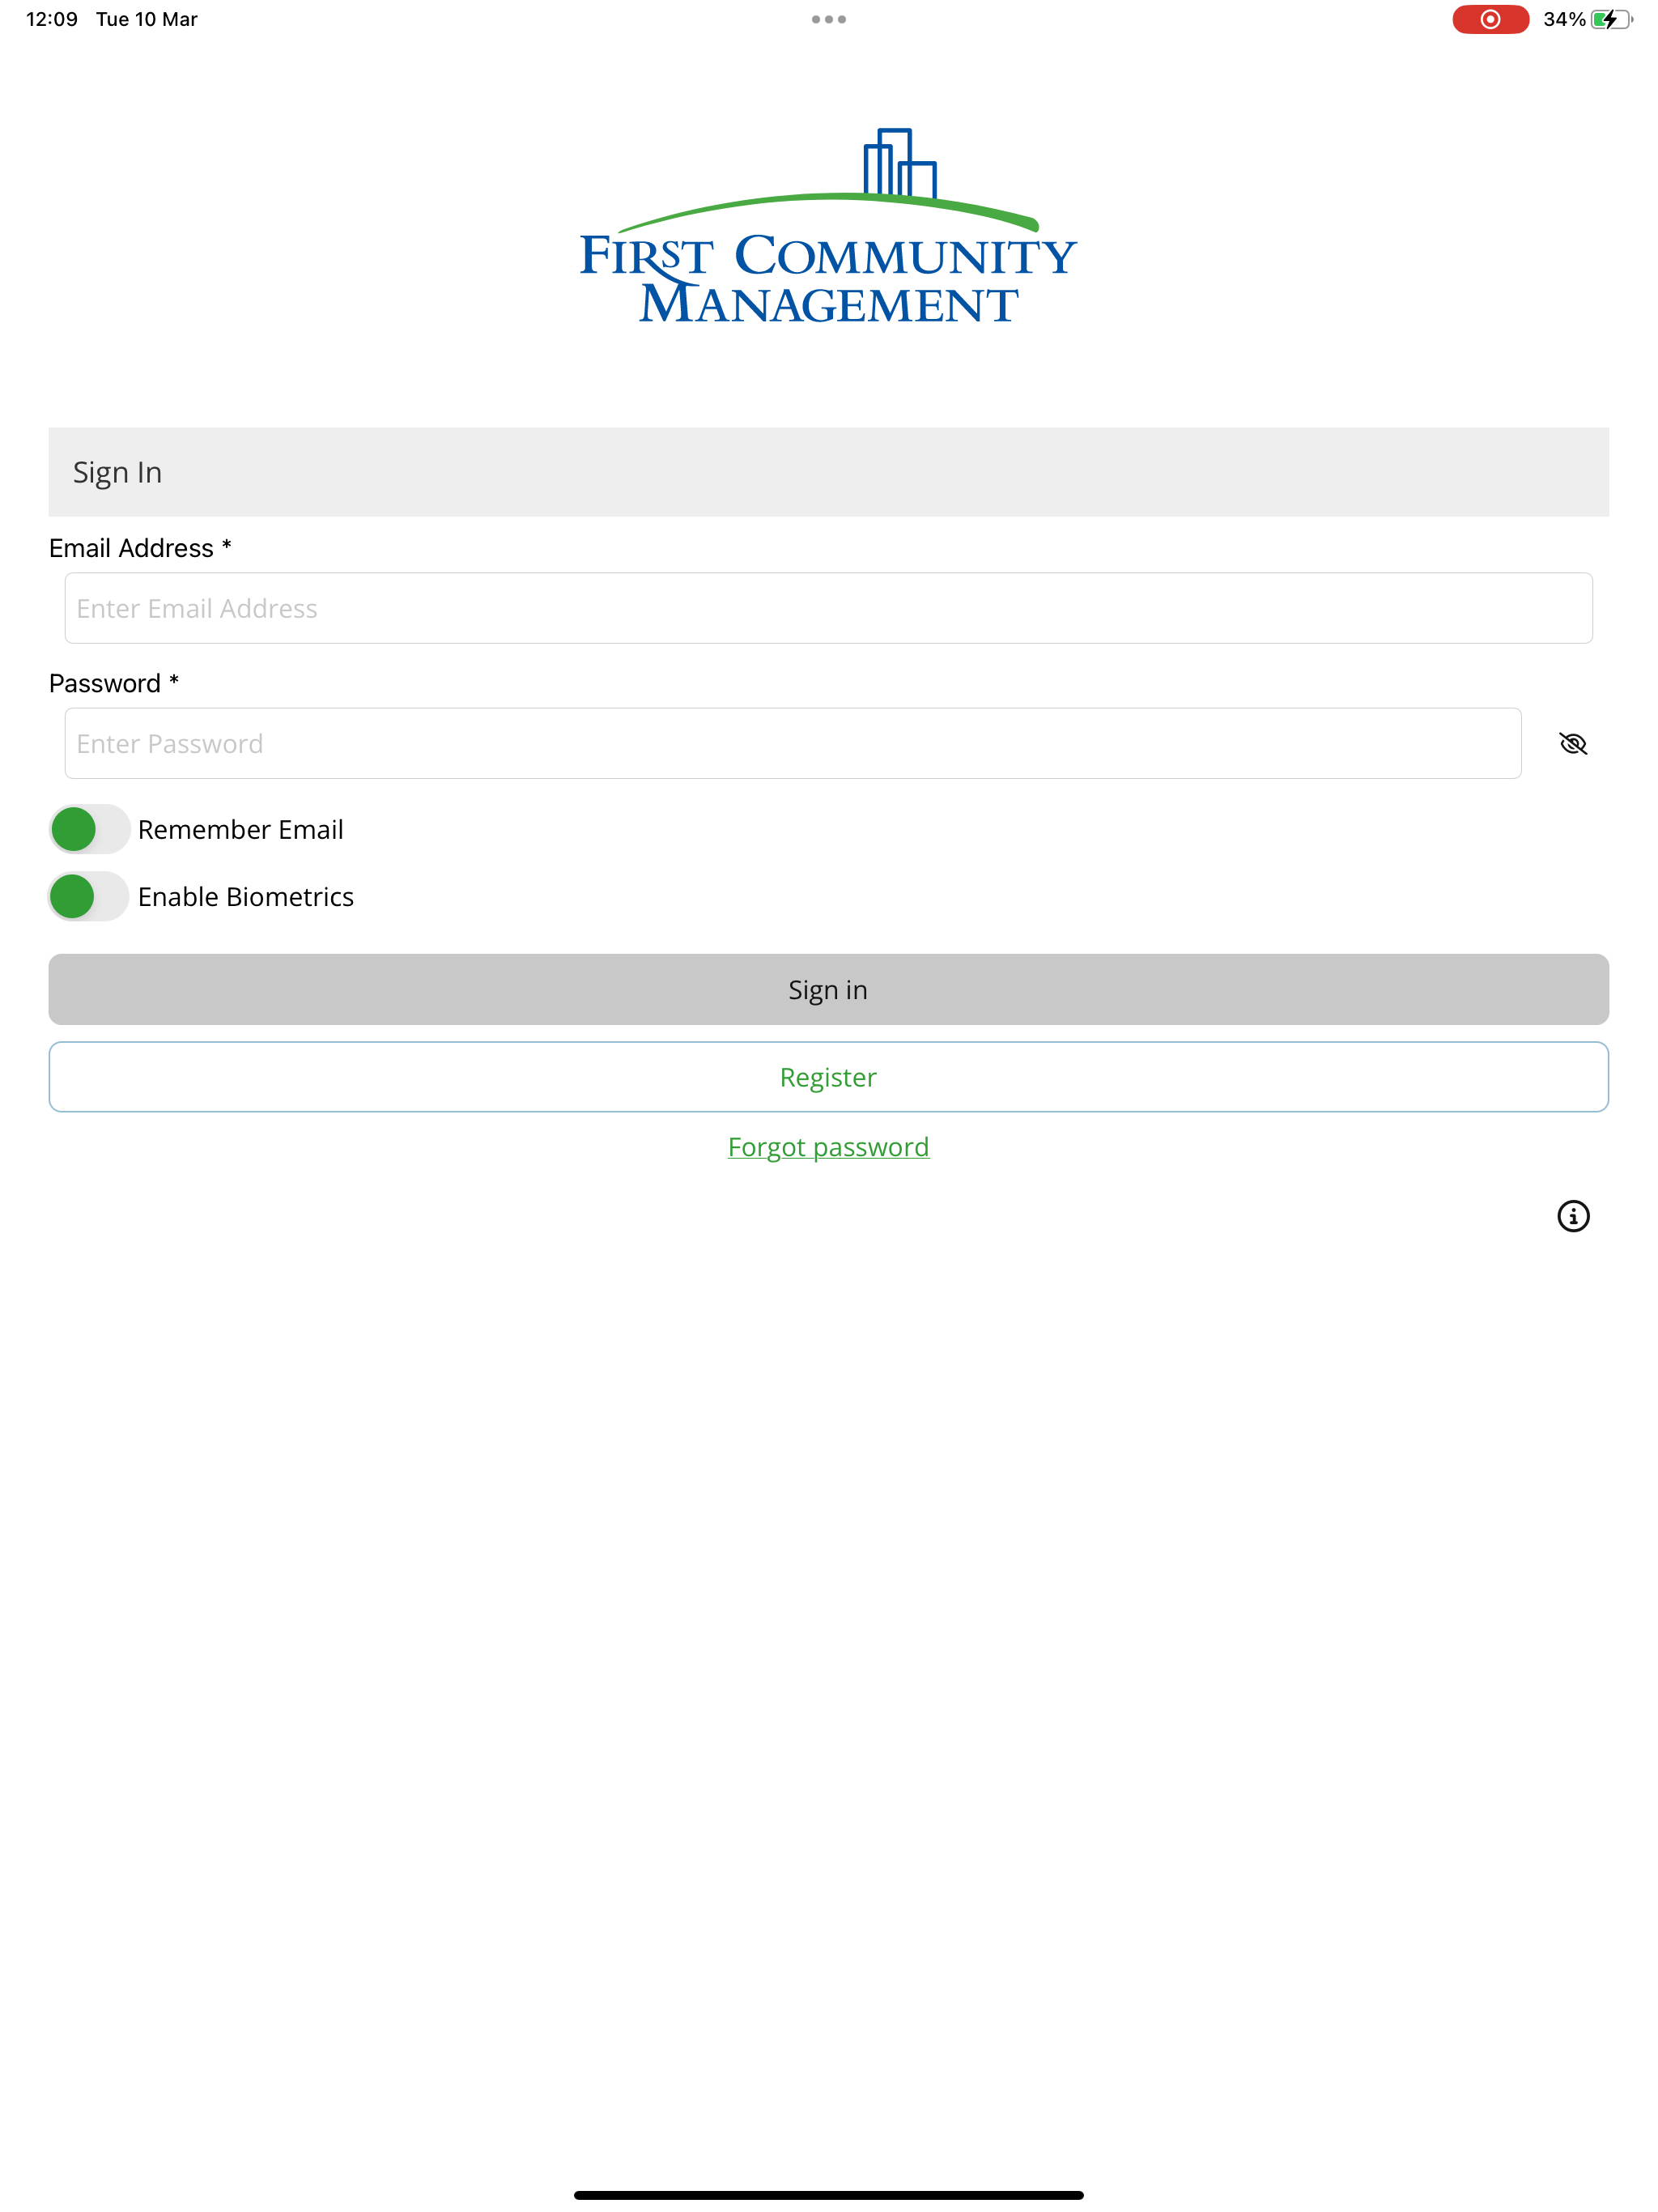The width and height of the screenshot is (1658, 2212).
Task: Tap the home indicator bar
Action: tap(829, 2195)
